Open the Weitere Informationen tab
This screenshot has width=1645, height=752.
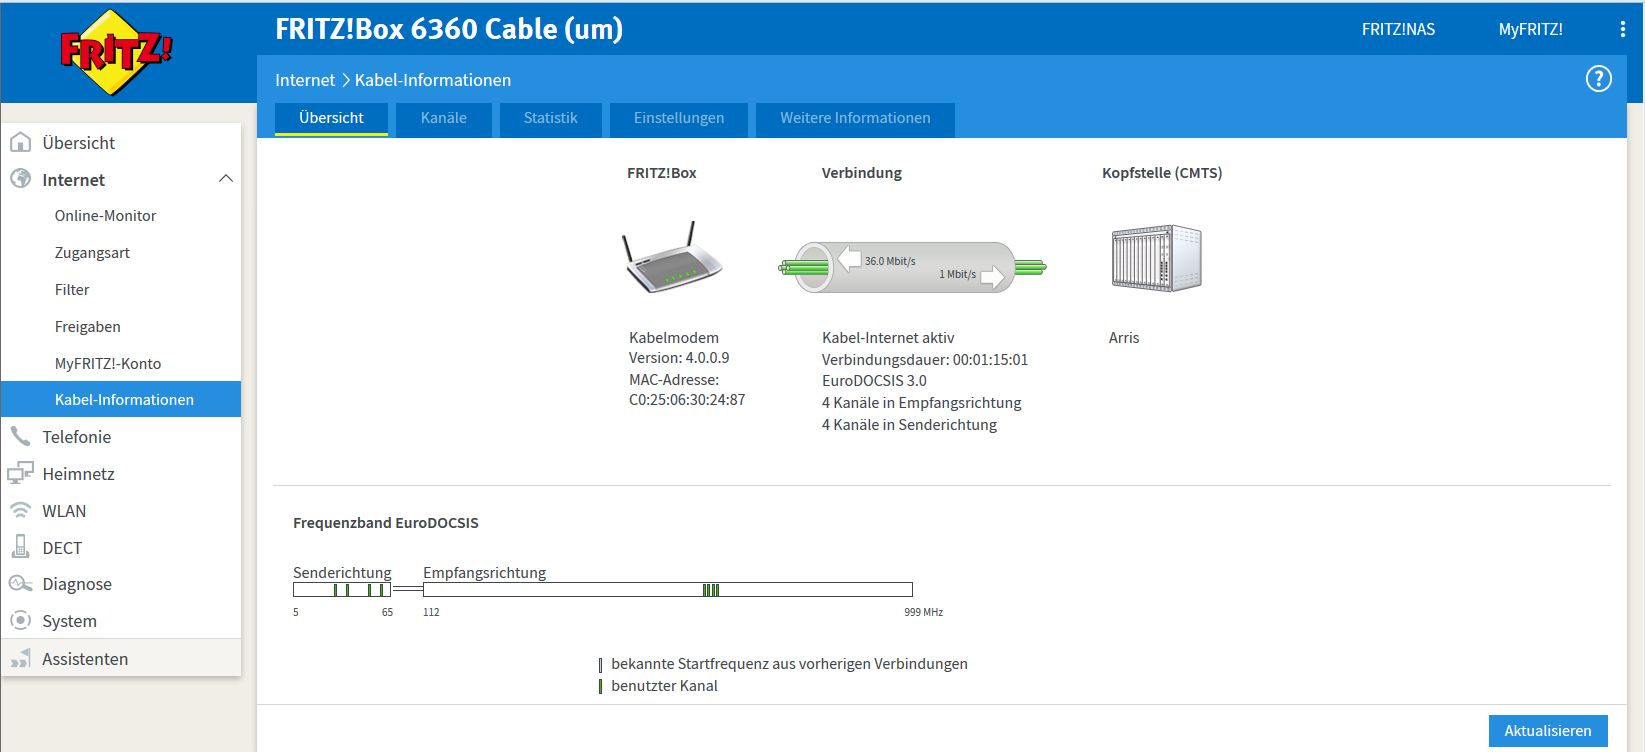click(x=855, y=118)
